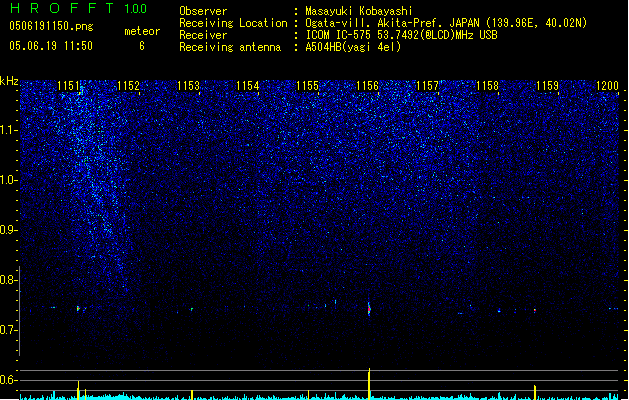
Task: Click the 1151 time axis label
Action: [x=68, y=85]
